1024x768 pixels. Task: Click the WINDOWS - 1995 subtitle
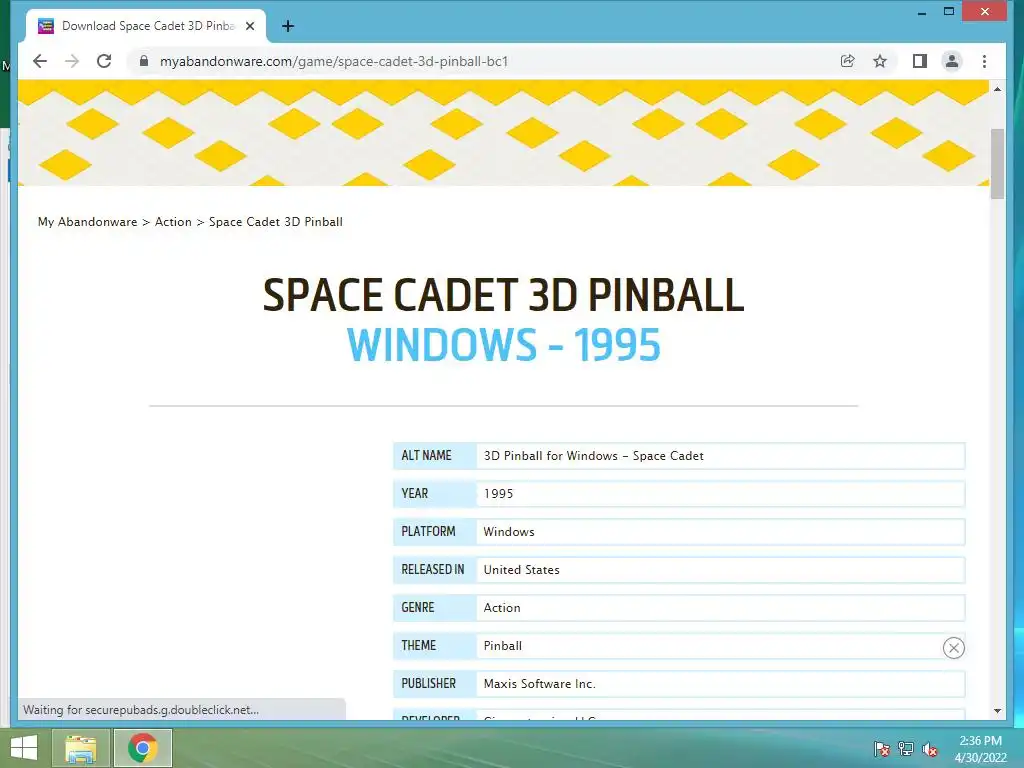pos(504,344)
